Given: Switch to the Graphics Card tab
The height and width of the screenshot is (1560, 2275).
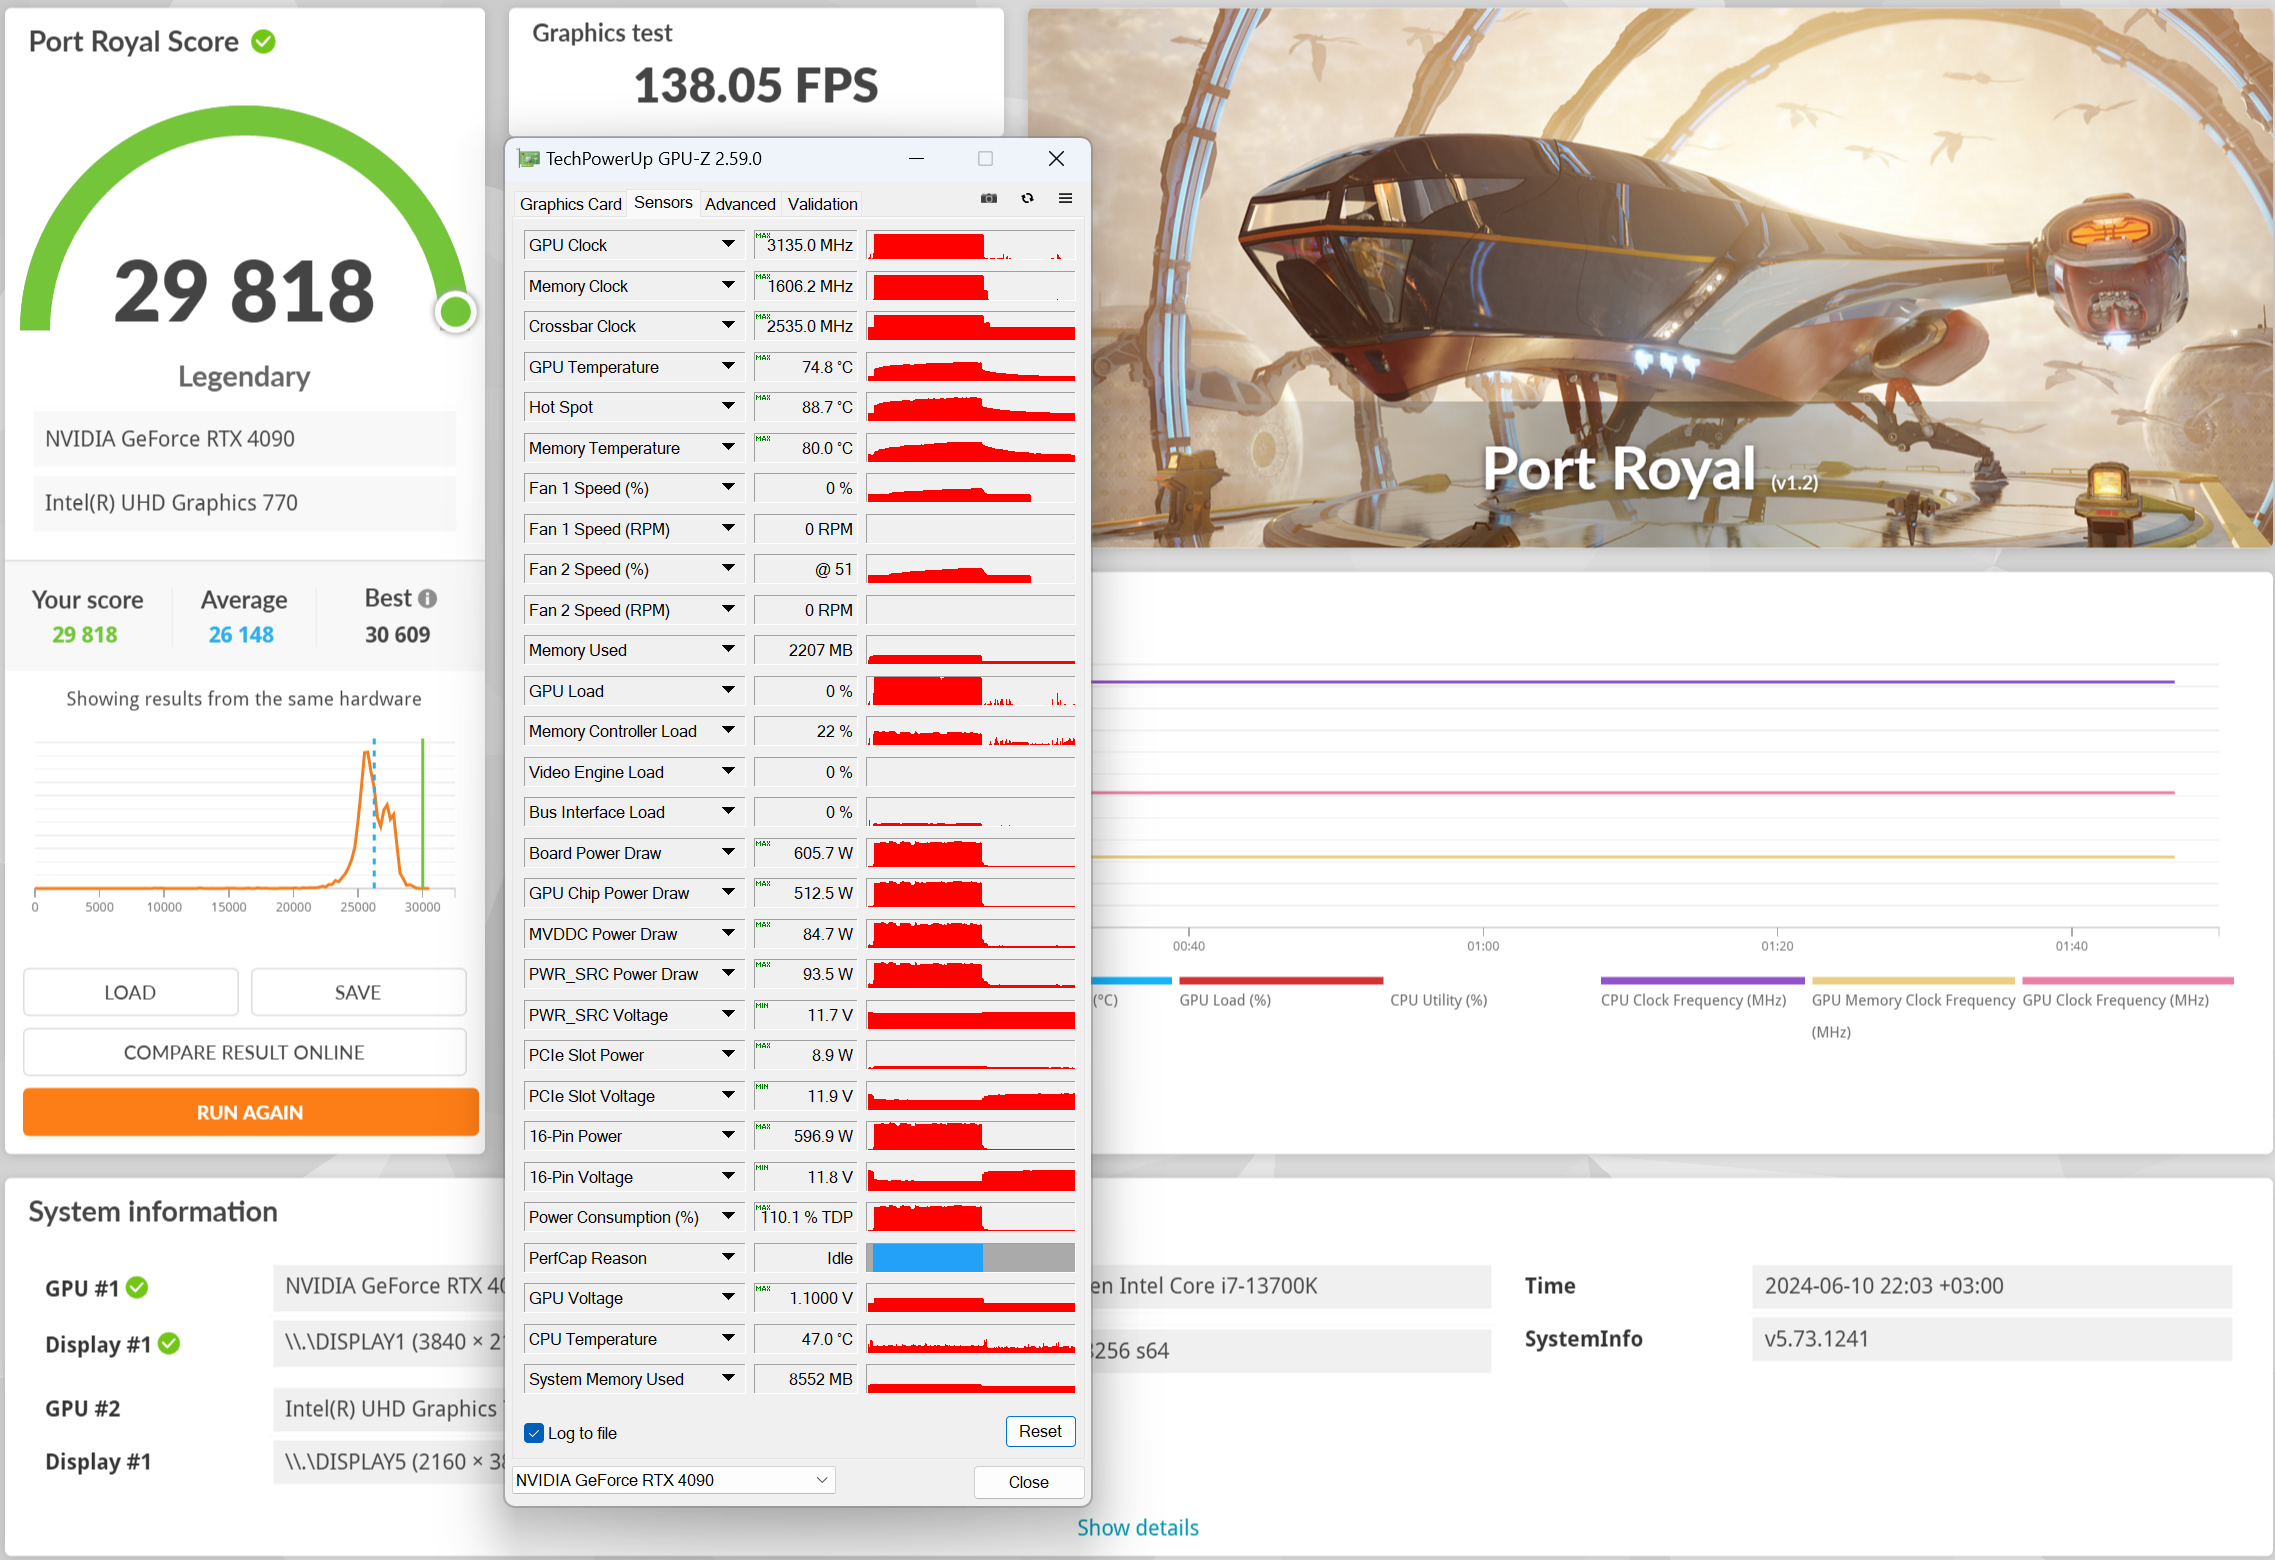Looking at the screenshot, I should (570, 204).
